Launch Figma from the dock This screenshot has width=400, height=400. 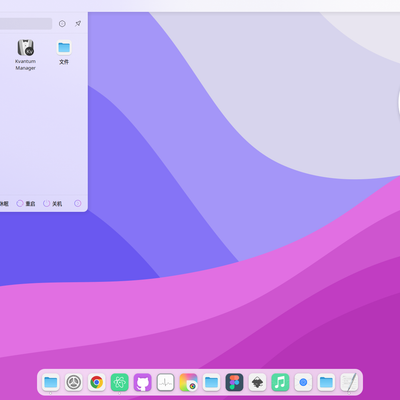click(x=235, y=382)
